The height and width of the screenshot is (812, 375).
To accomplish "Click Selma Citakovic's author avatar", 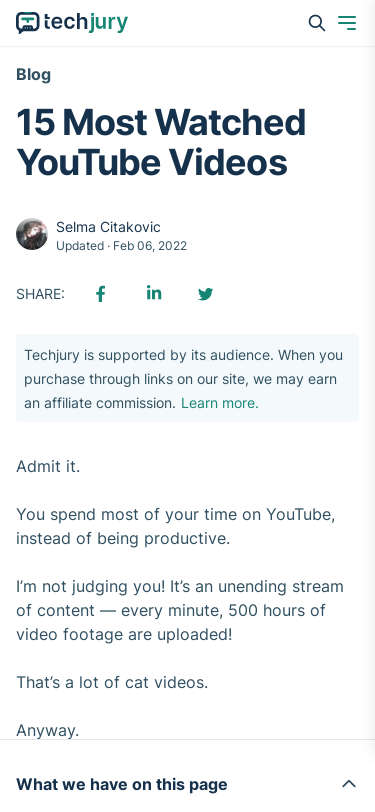I will [32, 234].
